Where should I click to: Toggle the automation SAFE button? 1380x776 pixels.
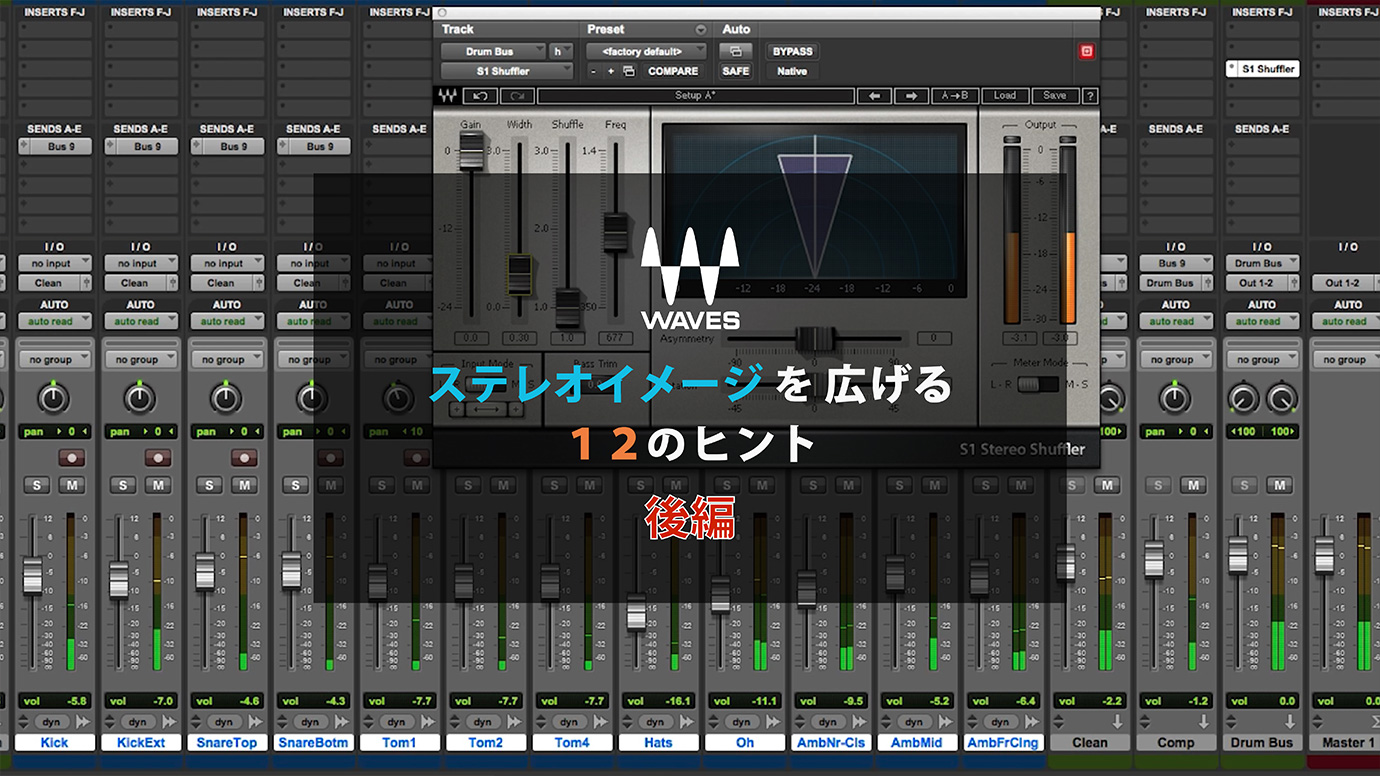point(736,71)
